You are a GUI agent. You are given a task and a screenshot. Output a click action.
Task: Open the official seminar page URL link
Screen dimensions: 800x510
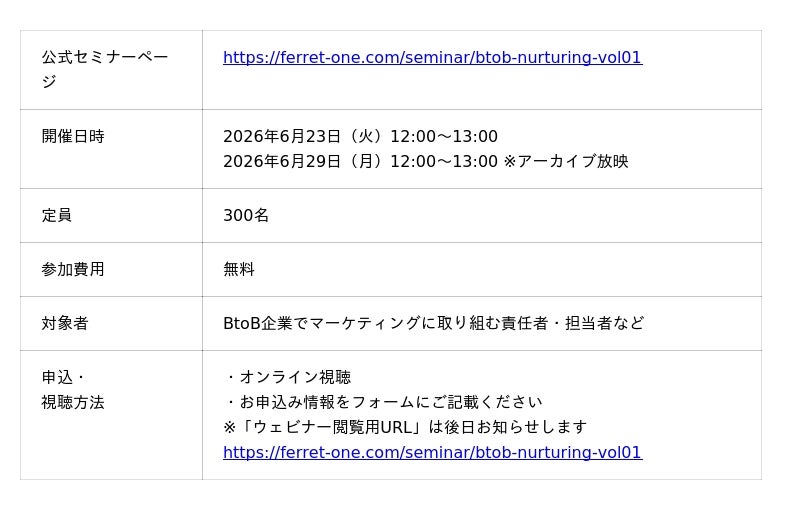coord(432,57)
